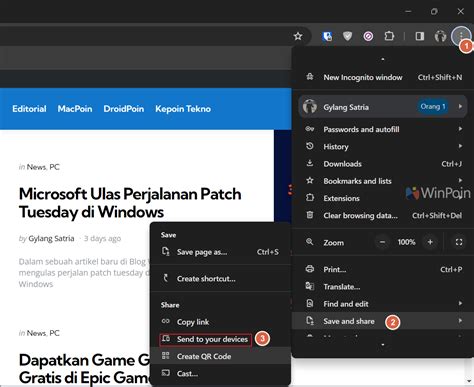Click the menu scroll-down arrow
The height and width of the screenshot is (387, 474).
pos(383,345)
